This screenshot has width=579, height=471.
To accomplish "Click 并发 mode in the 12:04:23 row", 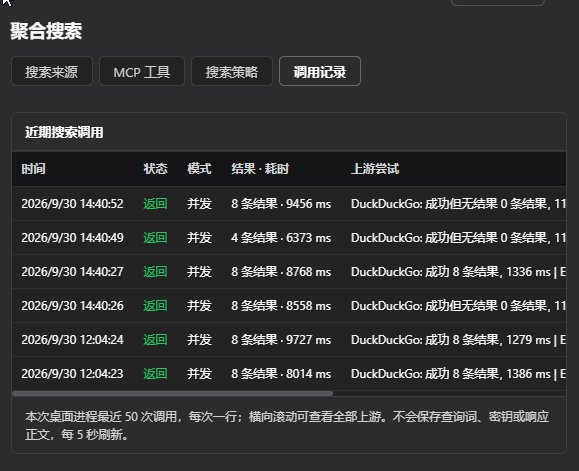I will pyautogui.click(x=199, y=374).
